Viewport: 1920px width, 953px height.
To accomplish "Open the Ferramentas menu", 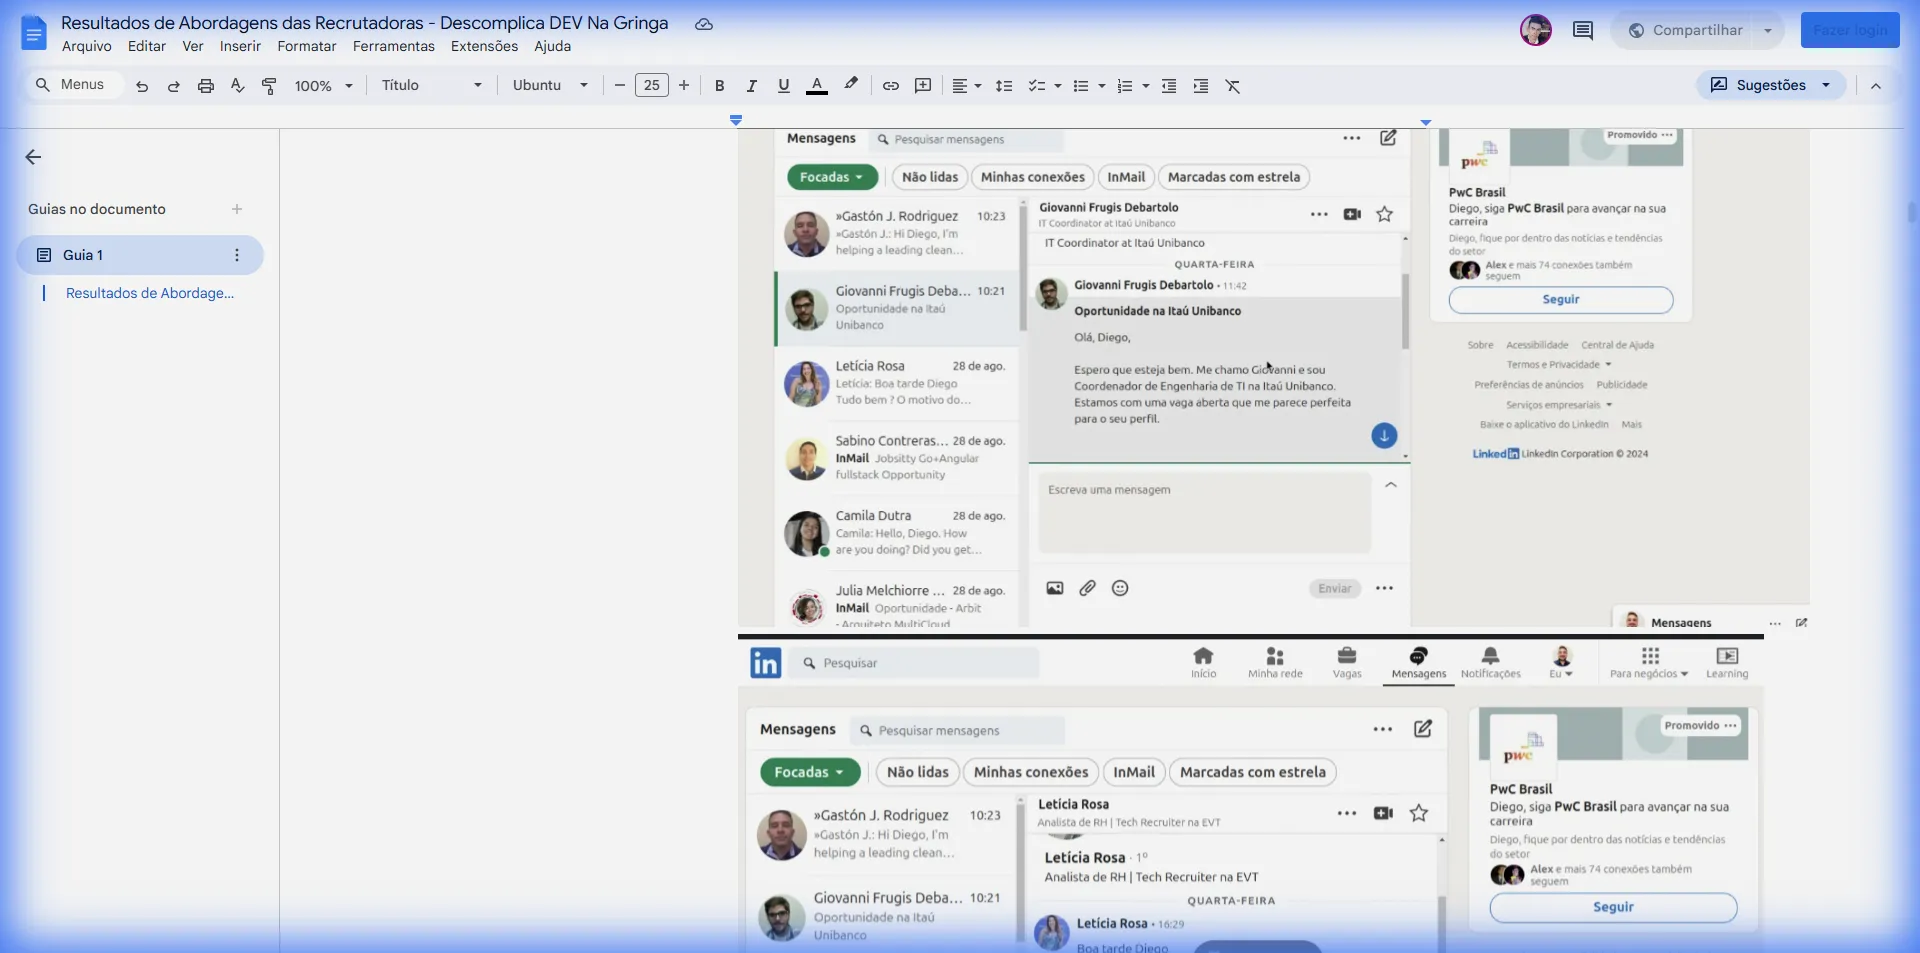I will 394,46.
